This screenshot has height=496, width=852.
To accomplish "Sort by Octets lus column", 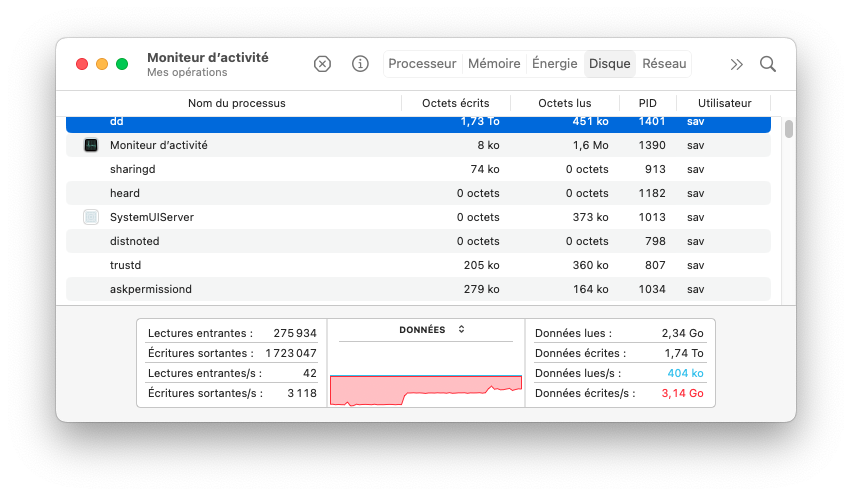I will click(564, 103).
